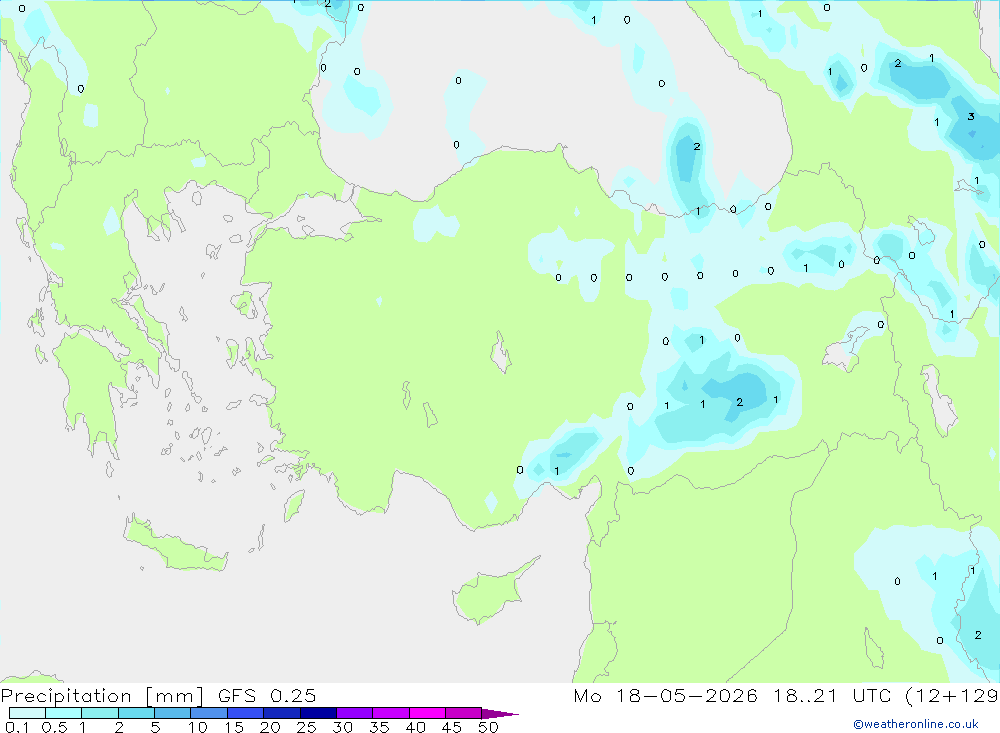Click the '15' legend scale label
This screenshot has height=733, width=1000.
tap(234, 727)
